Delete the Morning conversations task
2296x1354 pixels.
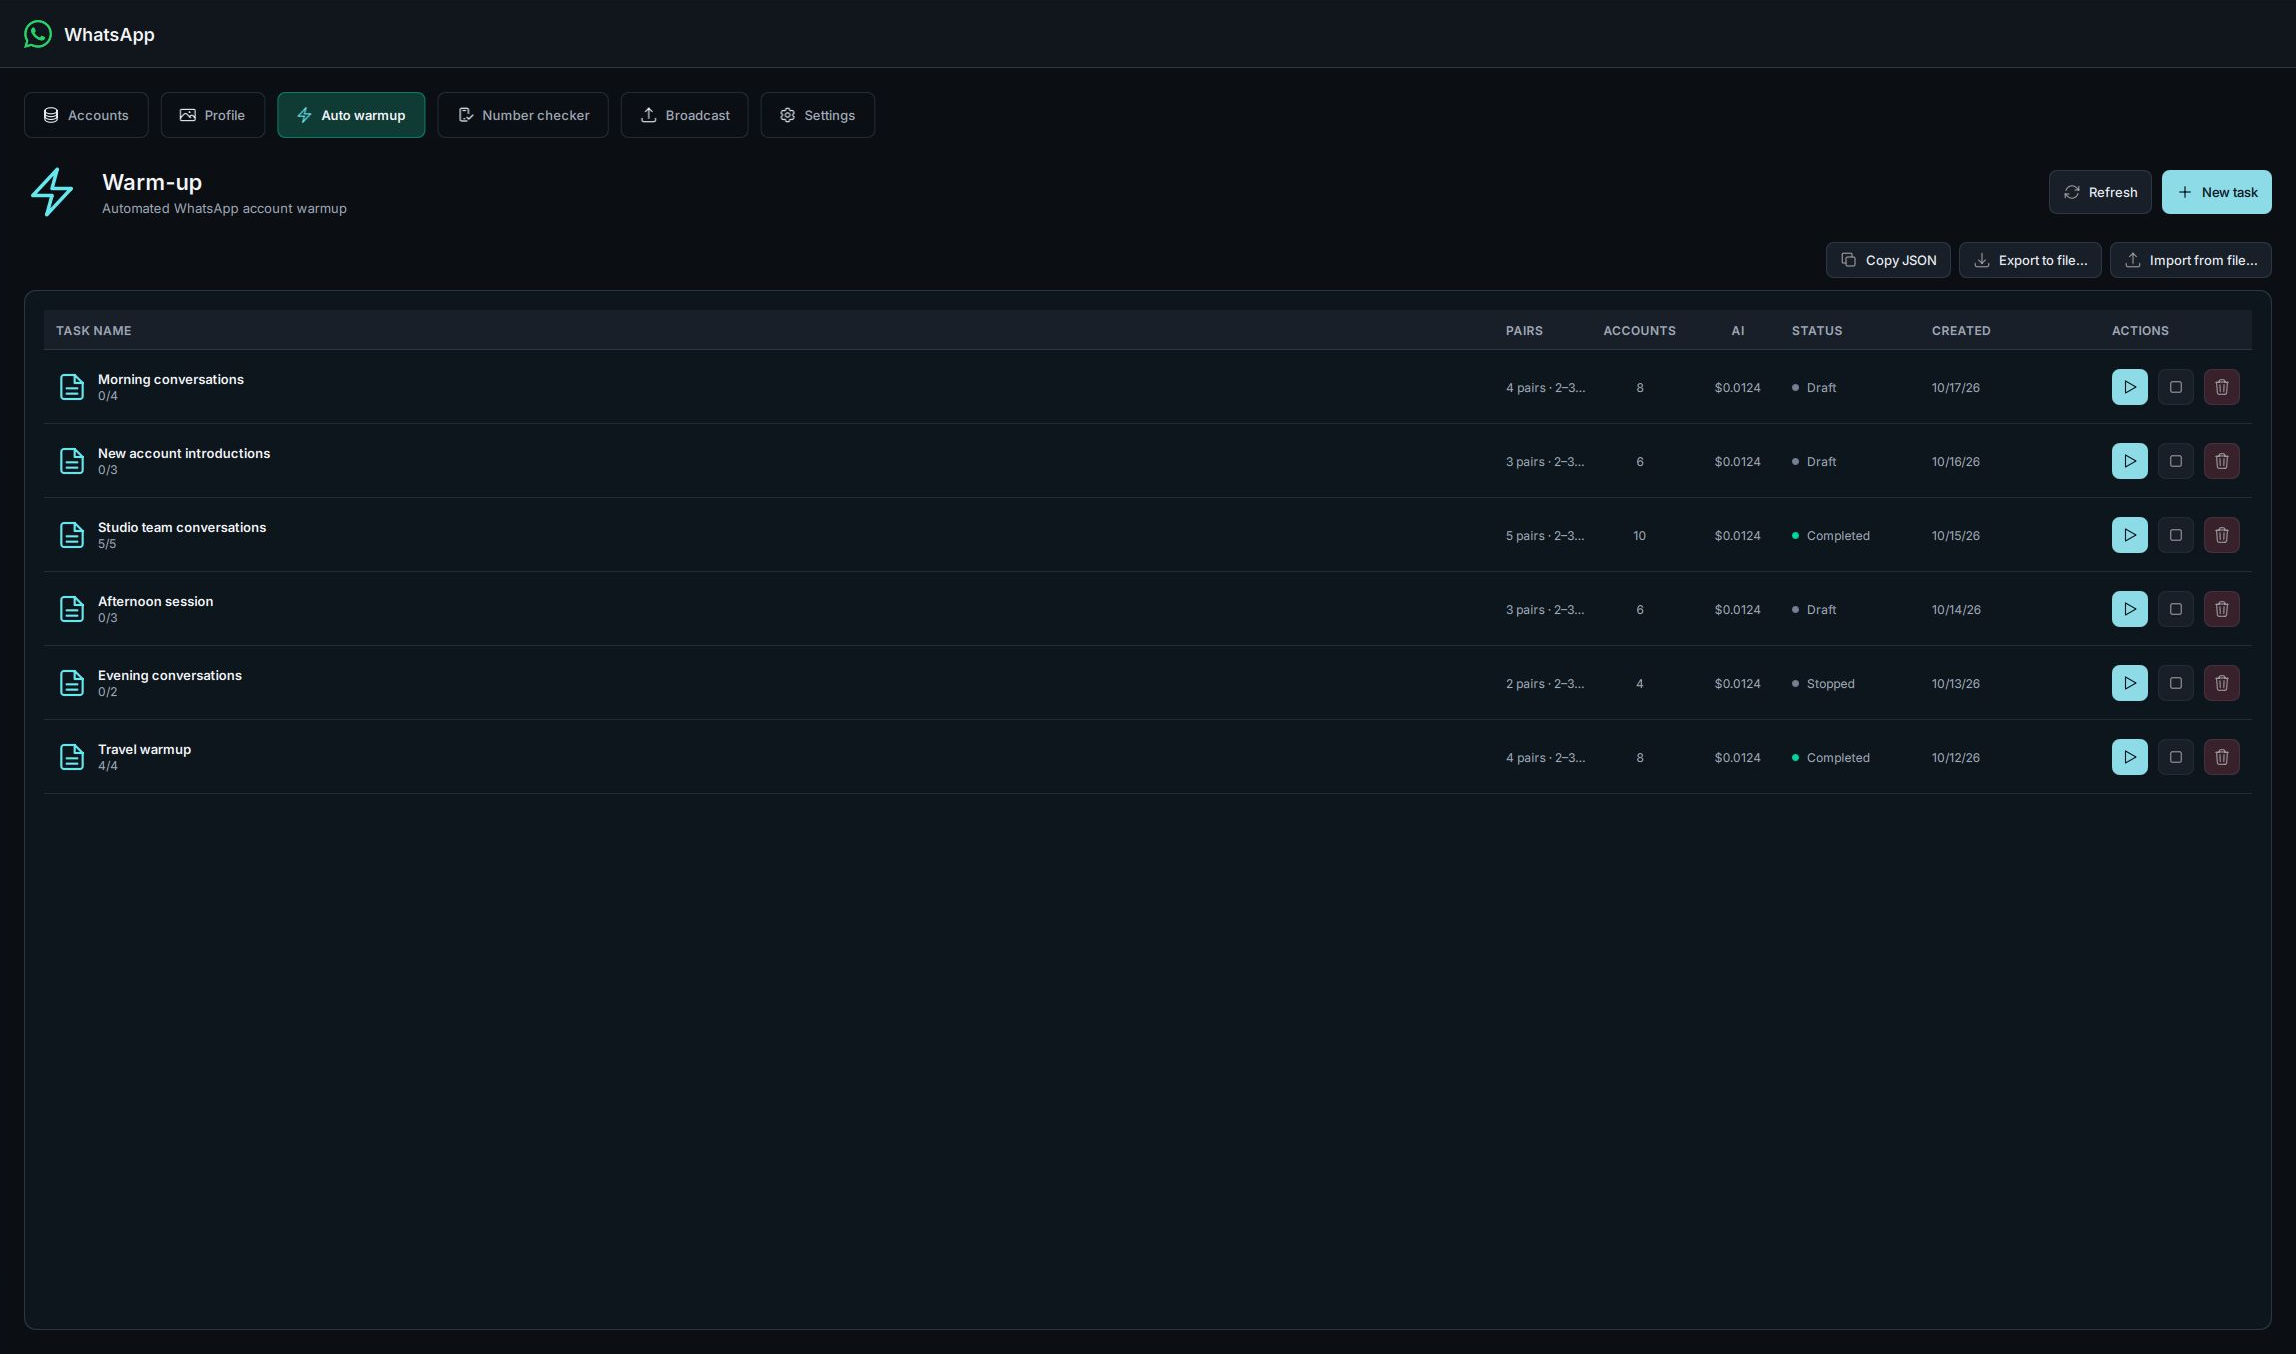click(x=2221, y=387)
